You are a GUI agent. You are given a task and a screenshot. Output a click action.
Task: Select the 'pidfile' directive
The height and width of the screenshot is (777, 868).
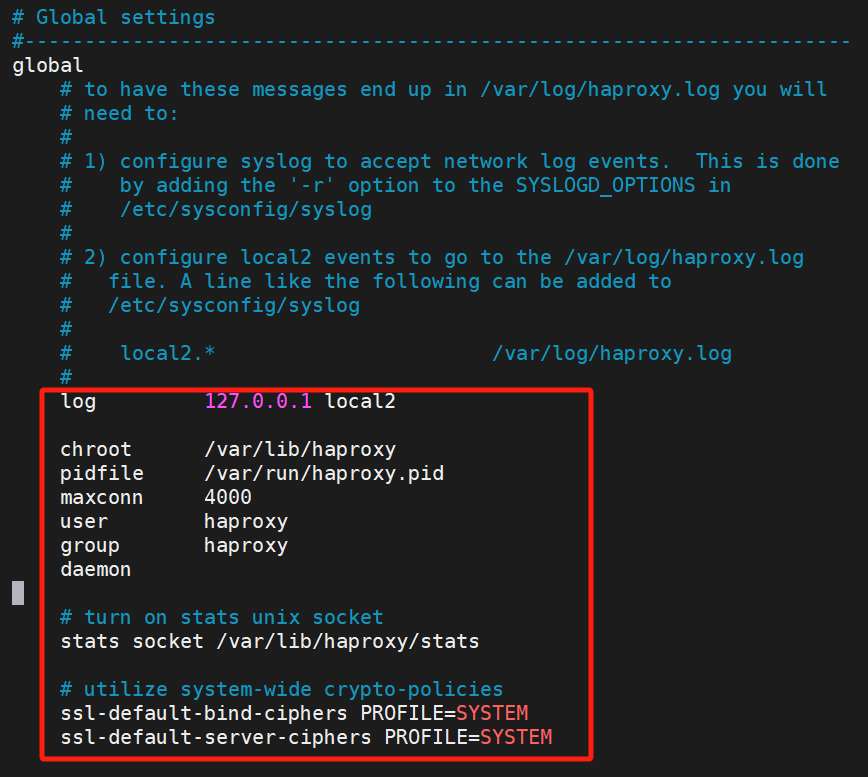(x=101, y=473)
